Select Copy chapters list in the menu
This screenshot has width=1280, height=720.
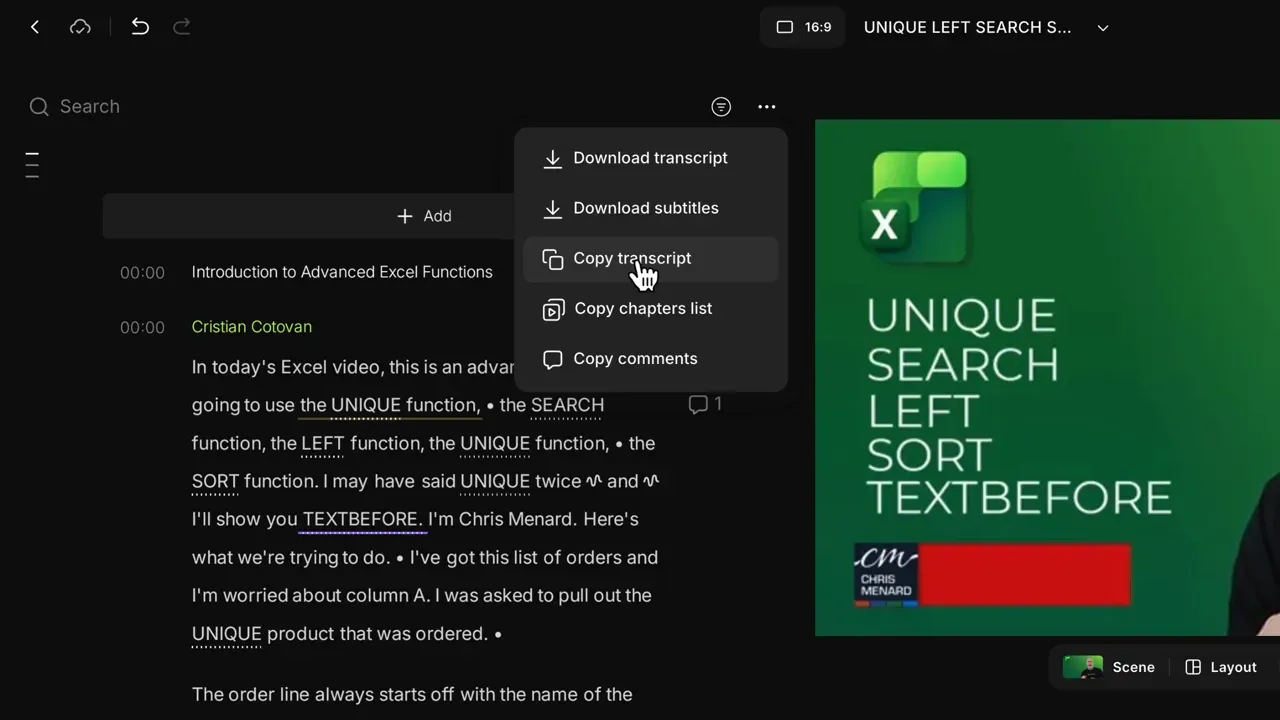(650, 308)
